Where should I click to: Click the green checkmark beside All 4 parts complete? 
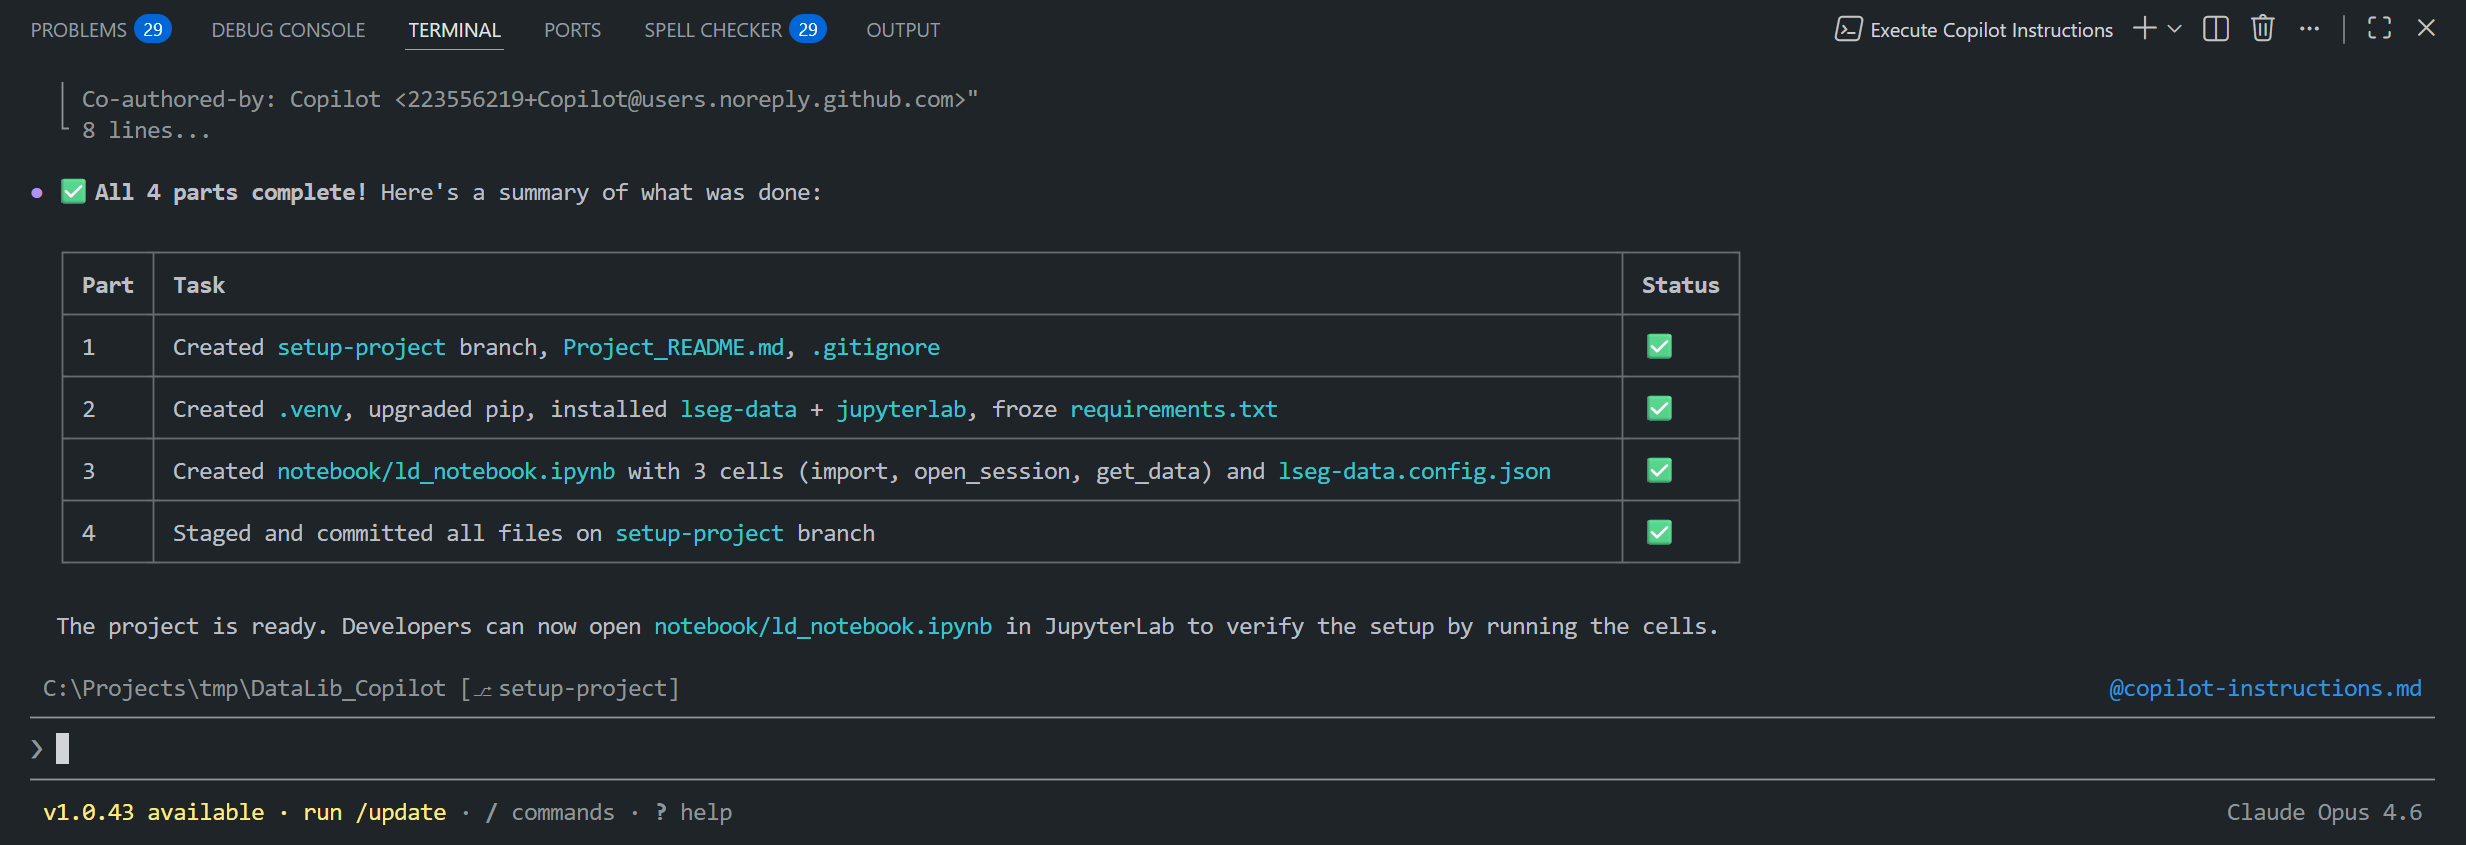pyautogui.click(x=73, y=191)
